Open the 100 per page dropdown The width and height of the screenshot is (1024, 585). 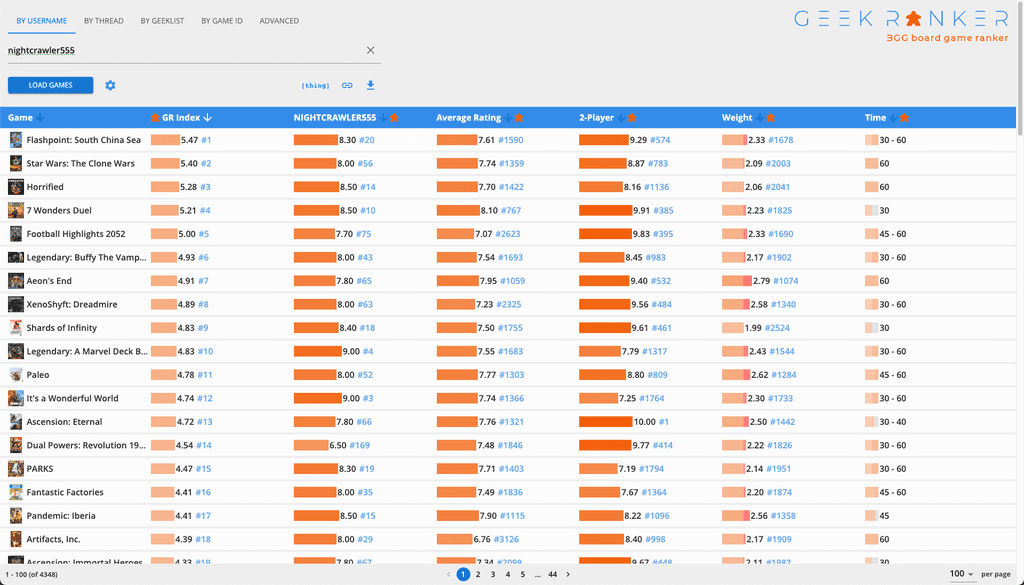pyautogui.click(x=961, y=574)
